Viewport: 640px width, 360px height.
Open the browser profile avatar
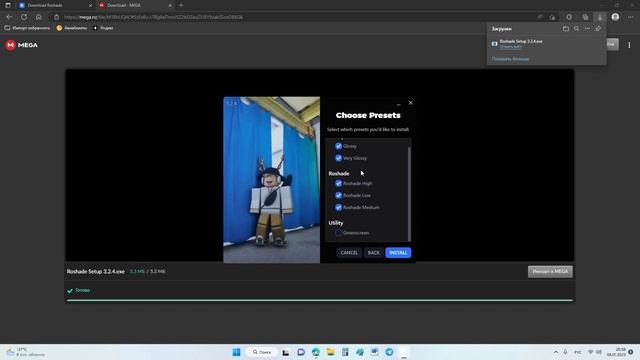(615, 17)
